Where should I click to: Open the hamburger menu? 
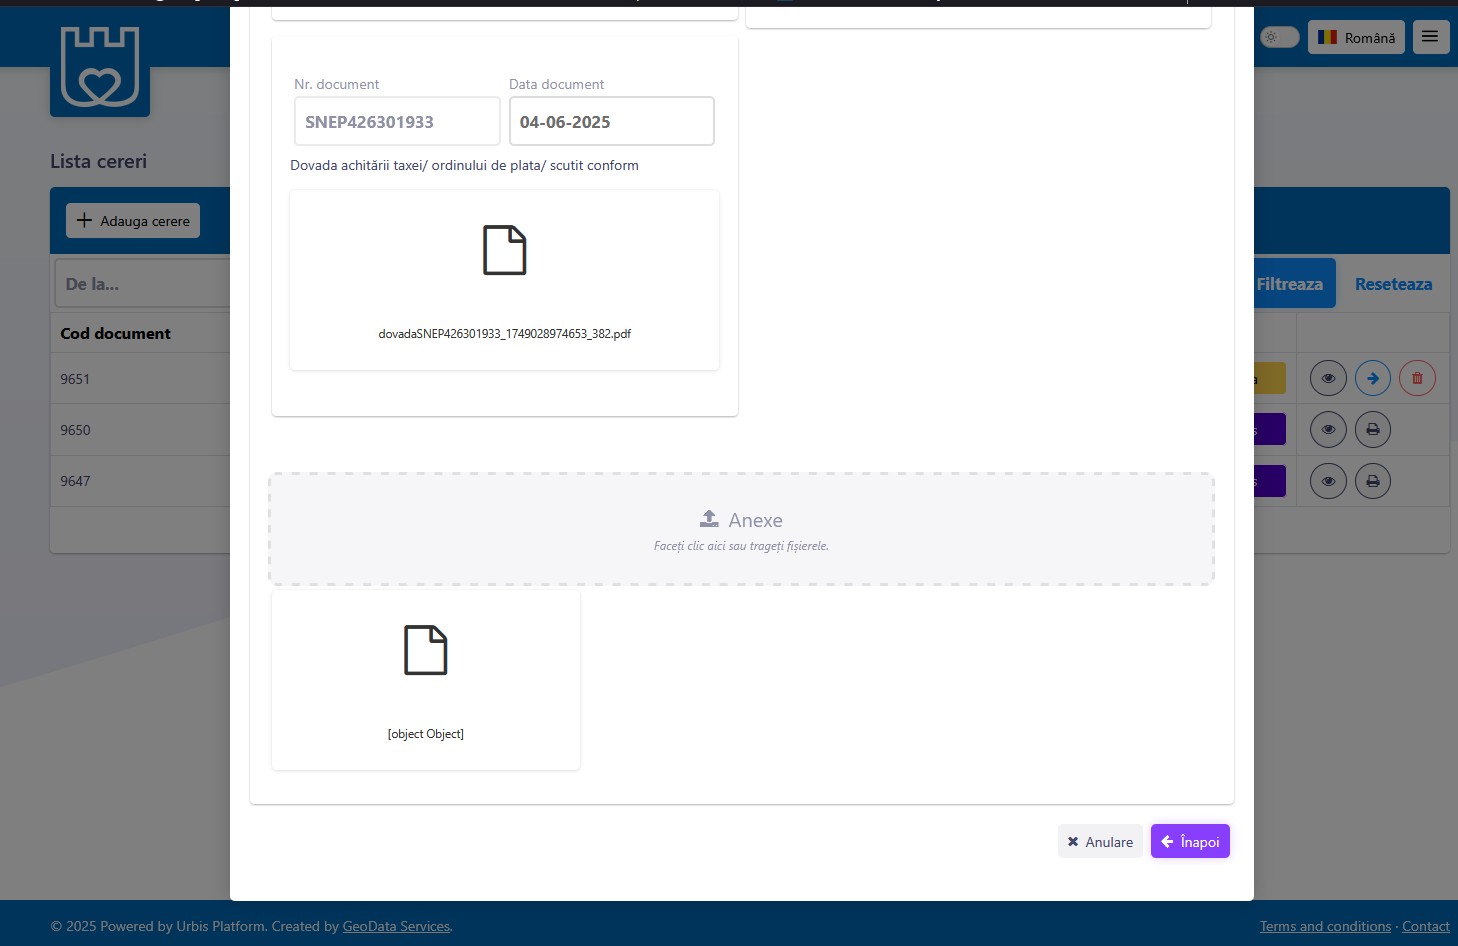[x=1430, y=37]
